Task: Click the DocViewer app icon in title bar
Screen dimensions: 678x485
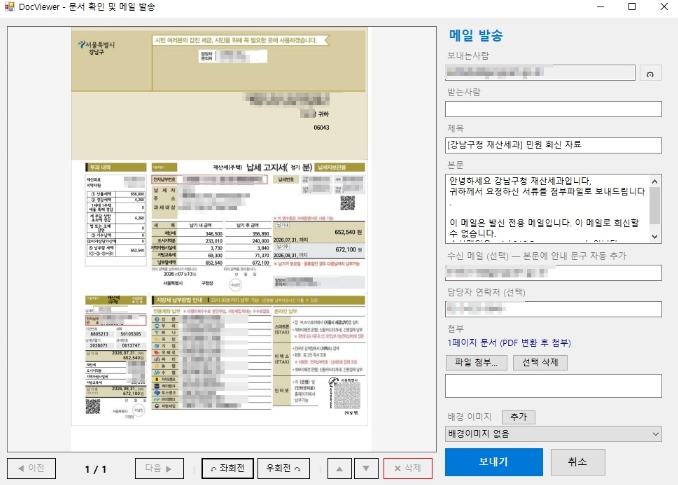Action: point(9,6)
